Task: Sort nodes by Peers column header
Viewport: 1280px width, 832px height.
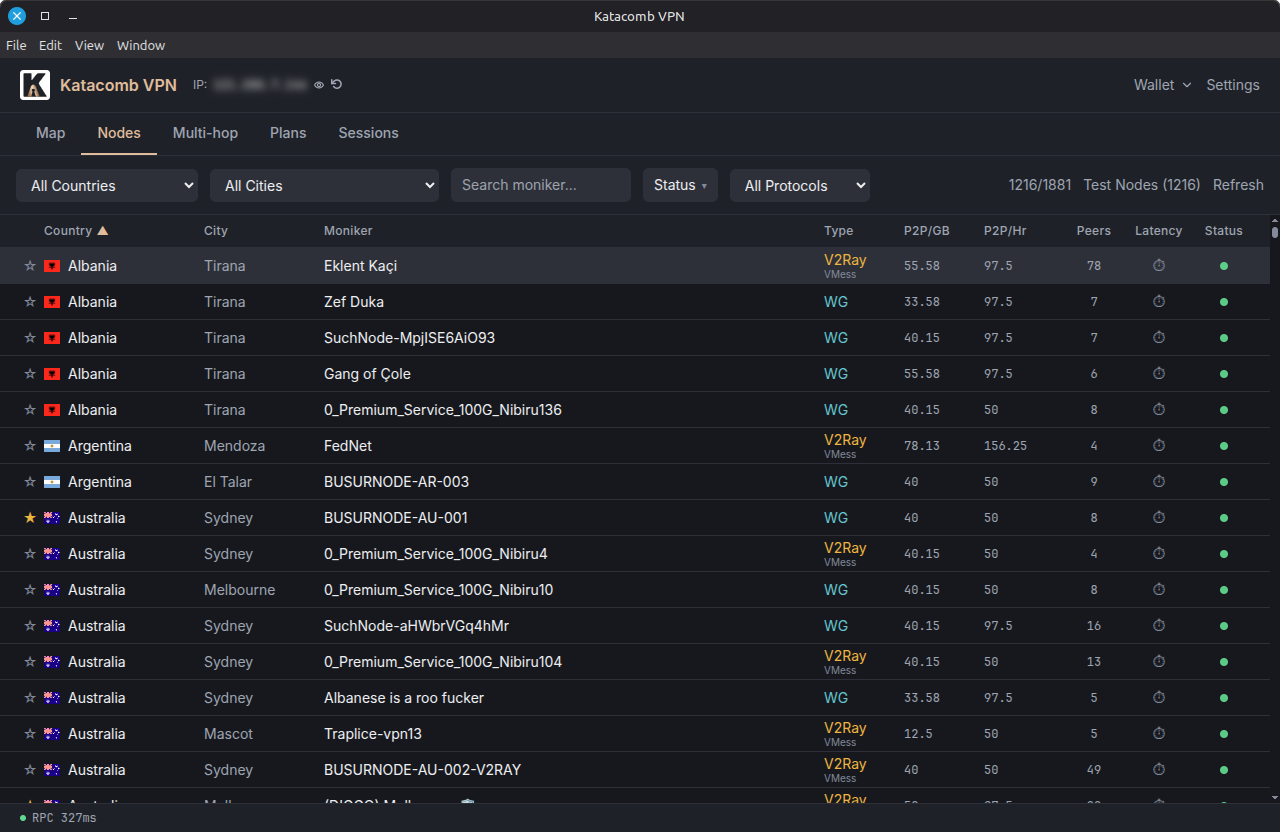Action: 1094,231
